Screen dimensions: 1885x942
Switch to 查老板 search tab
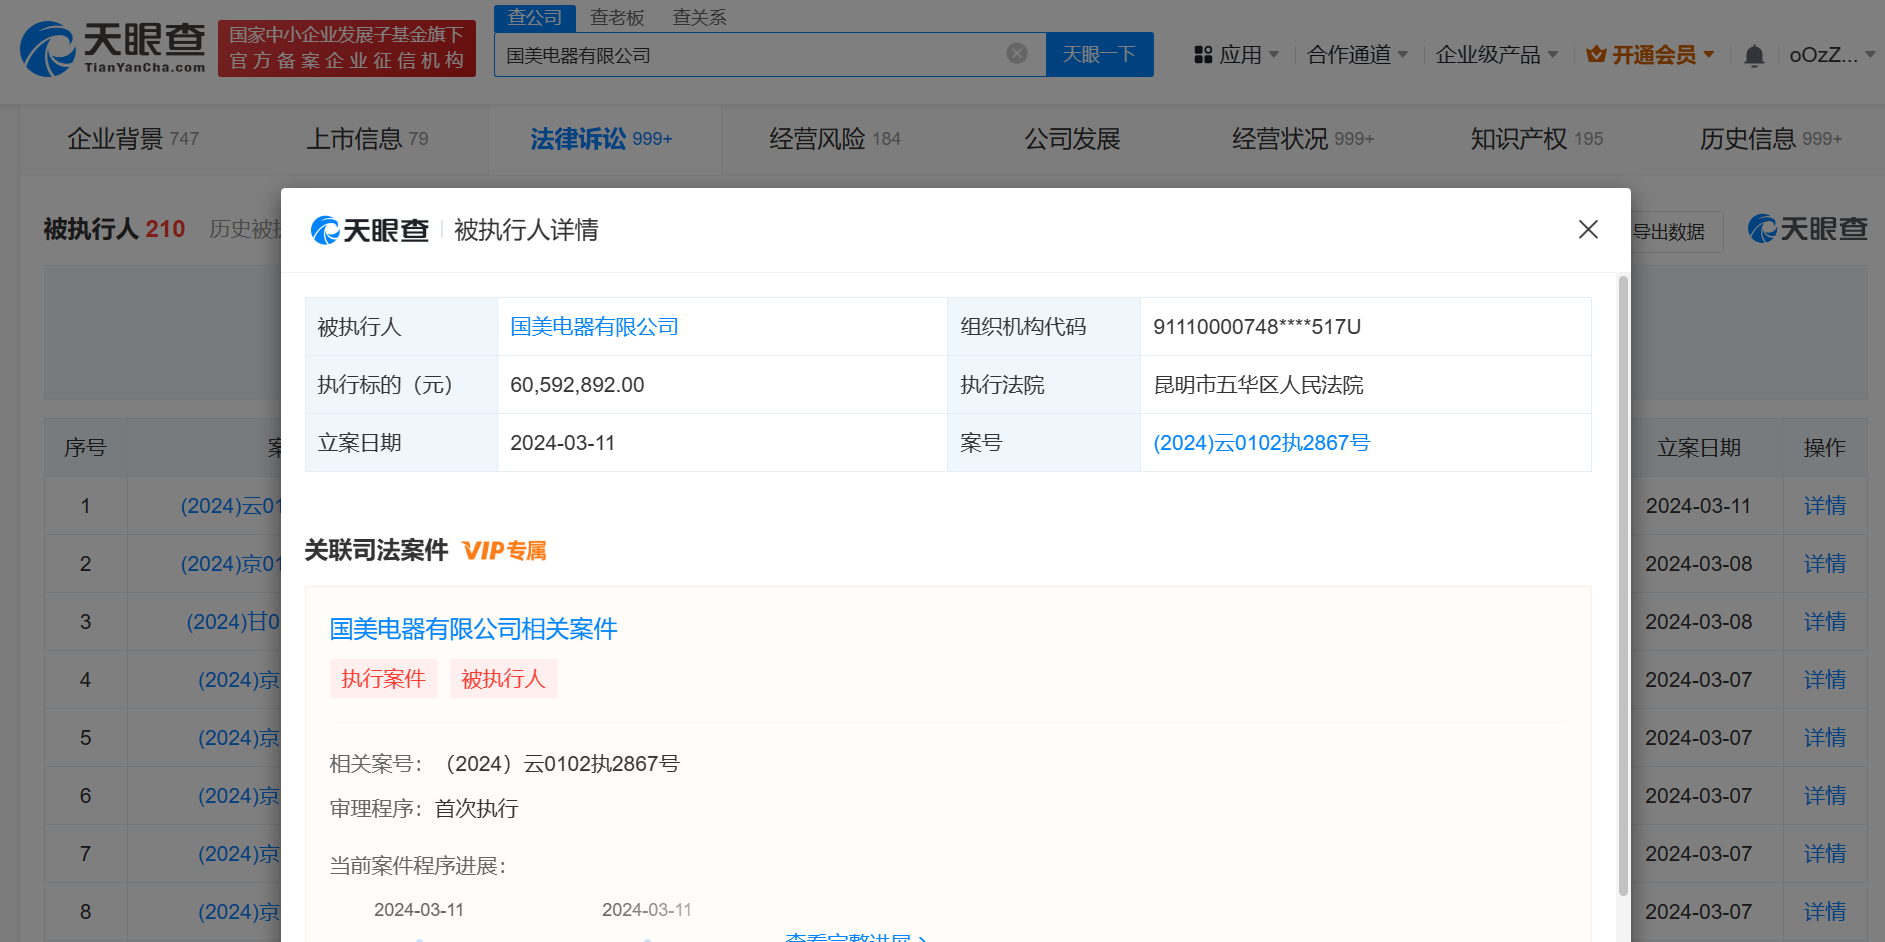[617, 17]
